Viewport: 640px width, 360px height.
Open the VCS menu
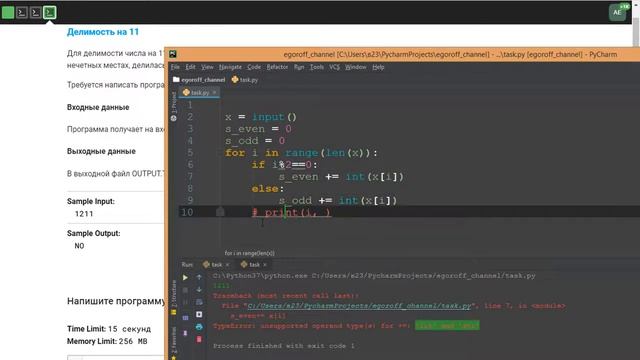[x=334, y=67]
